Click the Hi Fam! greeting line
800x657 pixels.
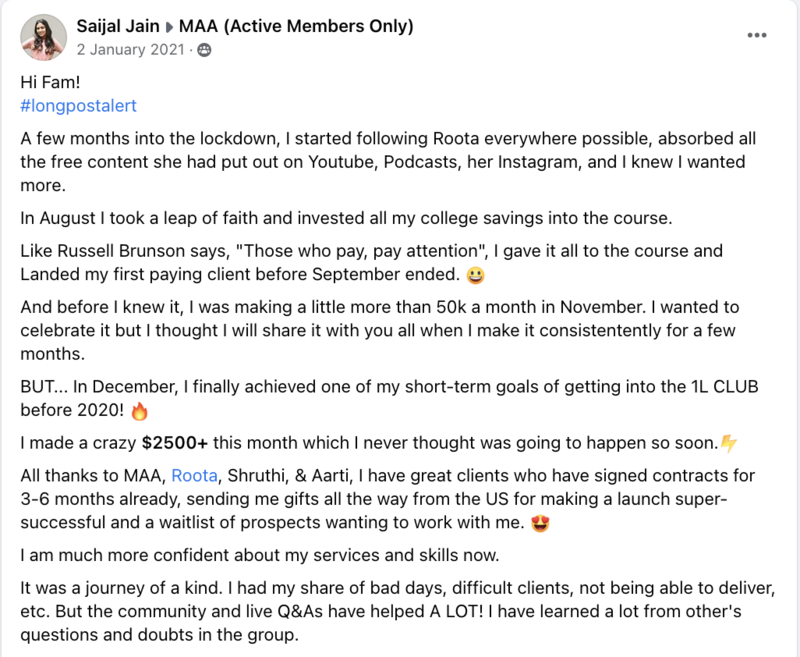[51, 82]
